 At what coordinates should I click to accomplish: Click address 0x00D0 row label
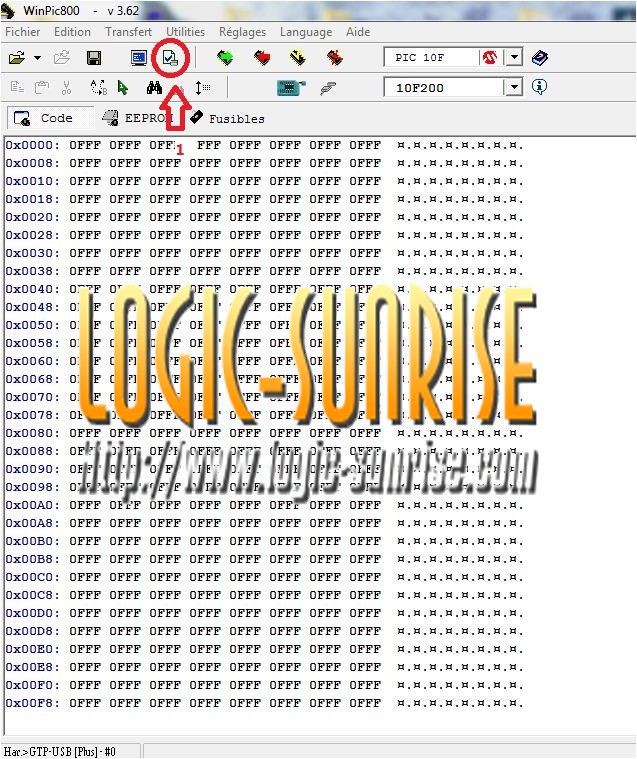click(32, 613)
